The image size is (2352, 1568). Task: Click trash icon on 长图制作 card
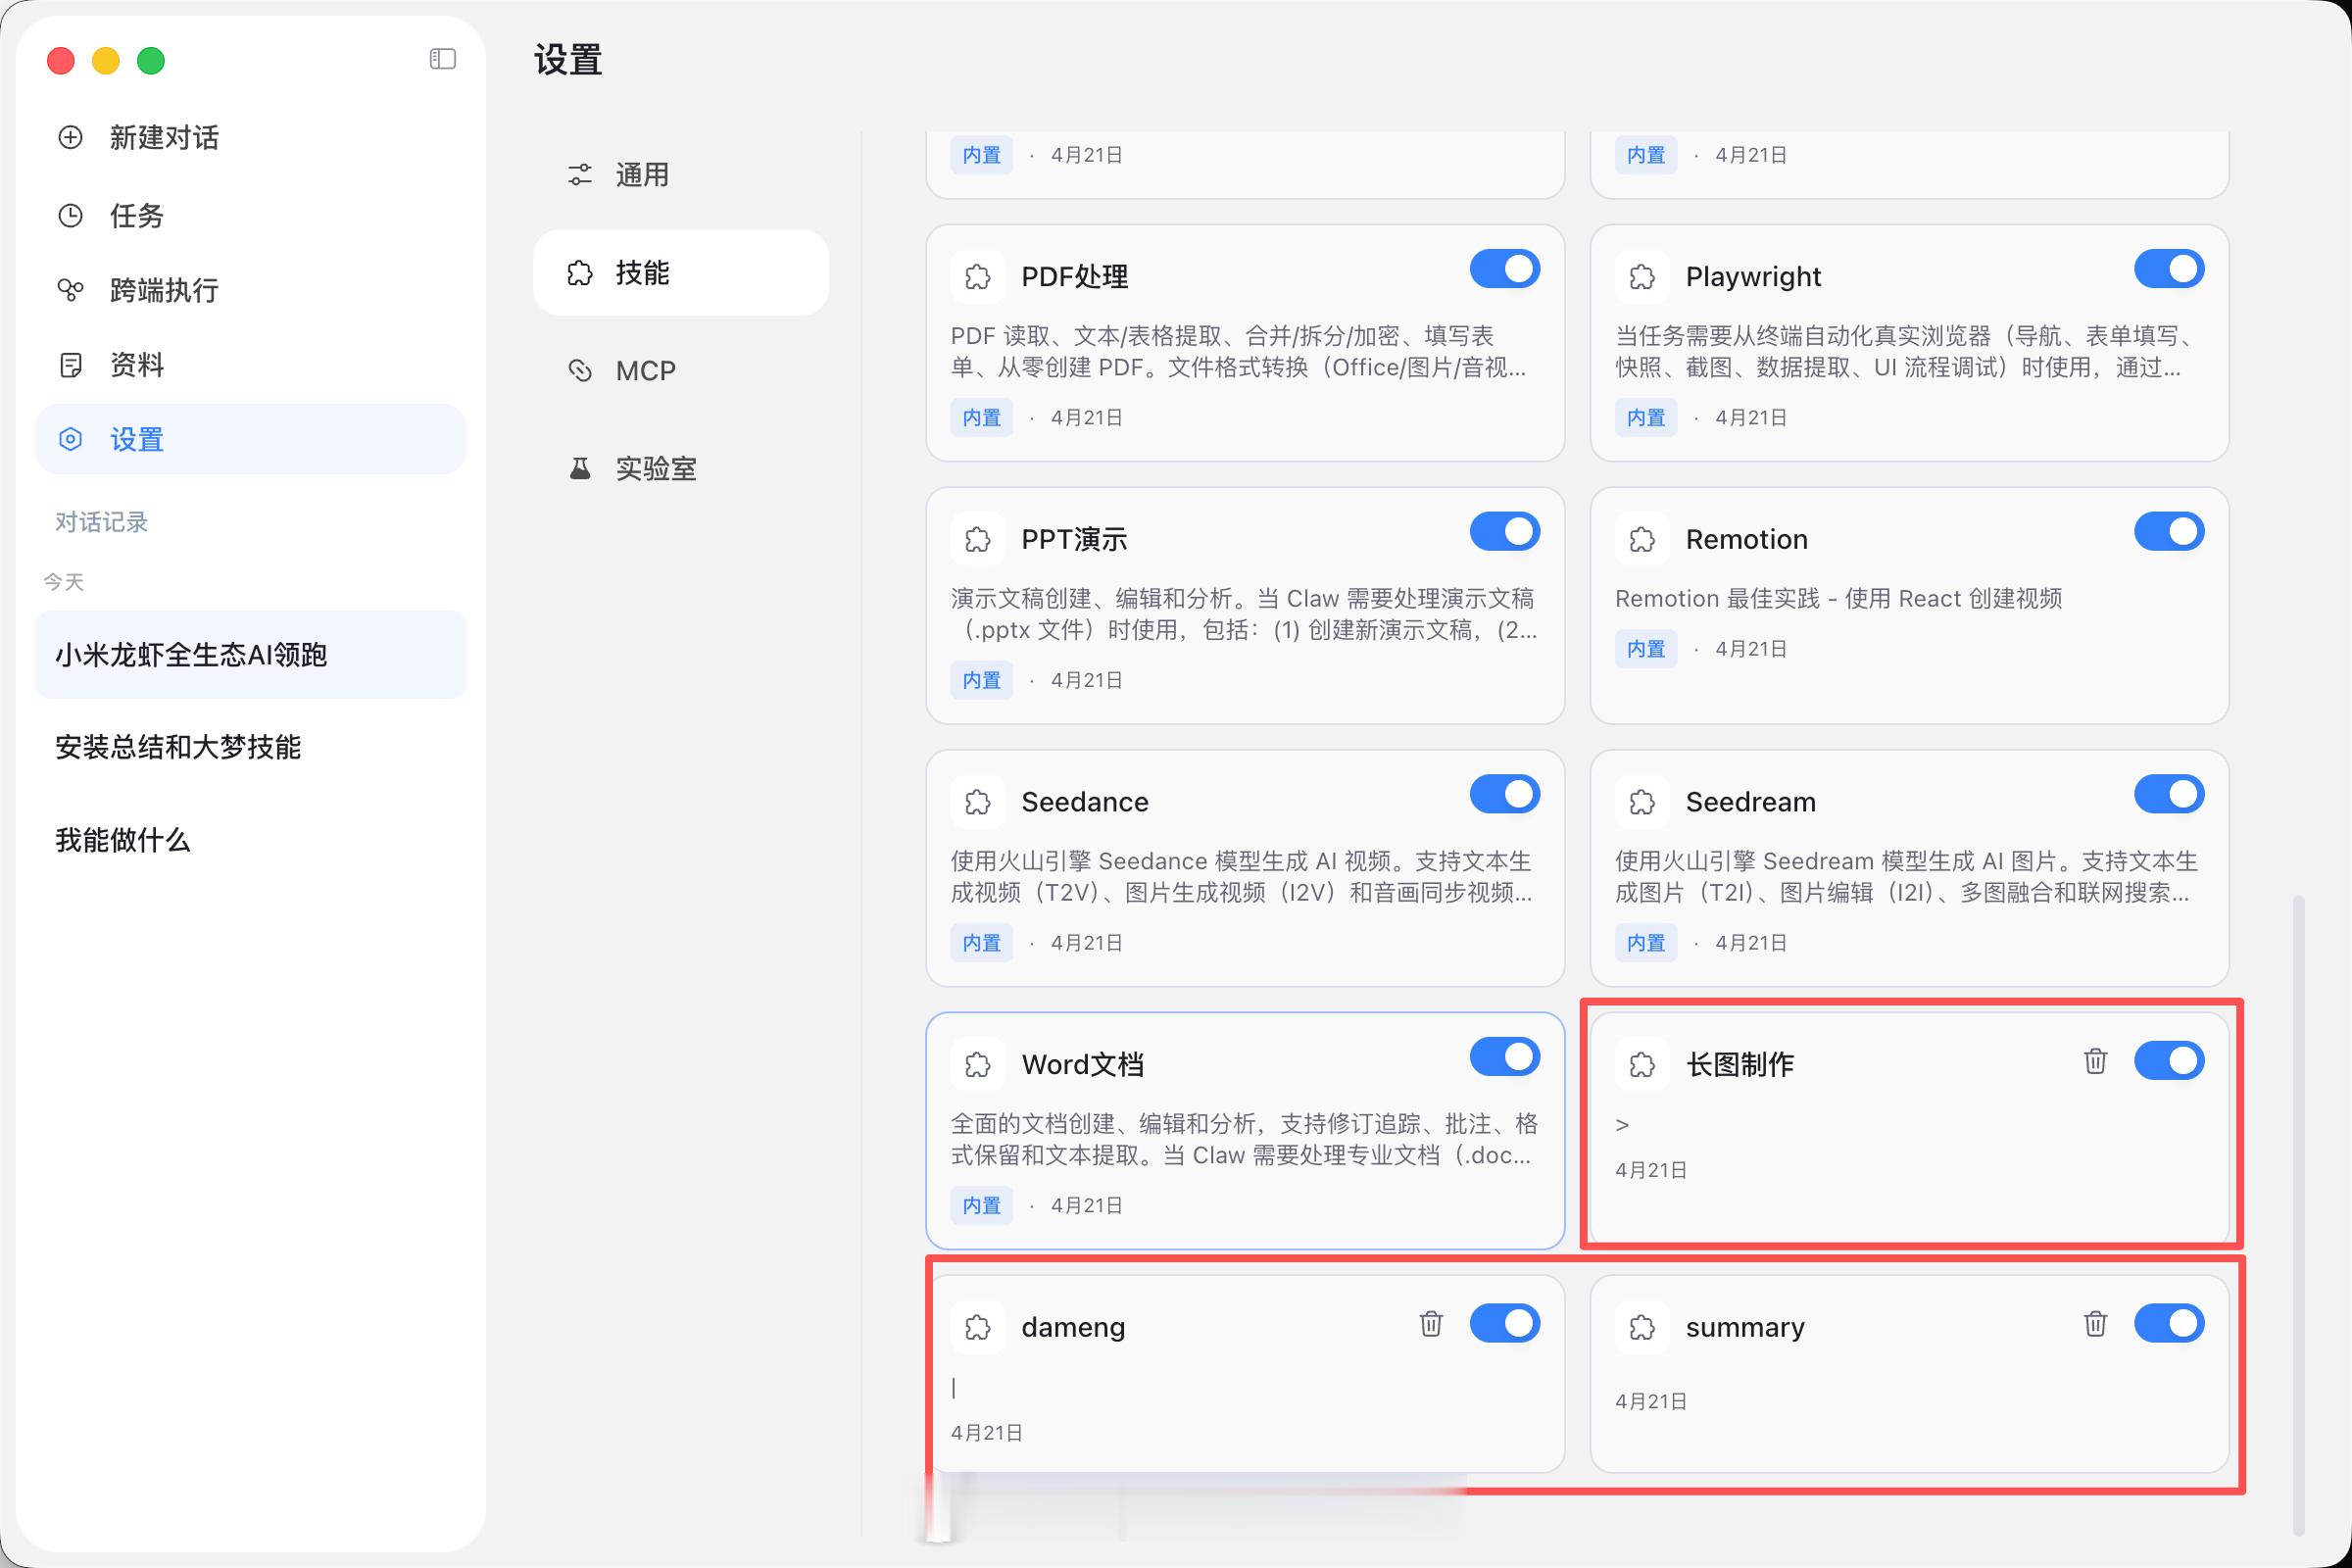[2095, 1061]
